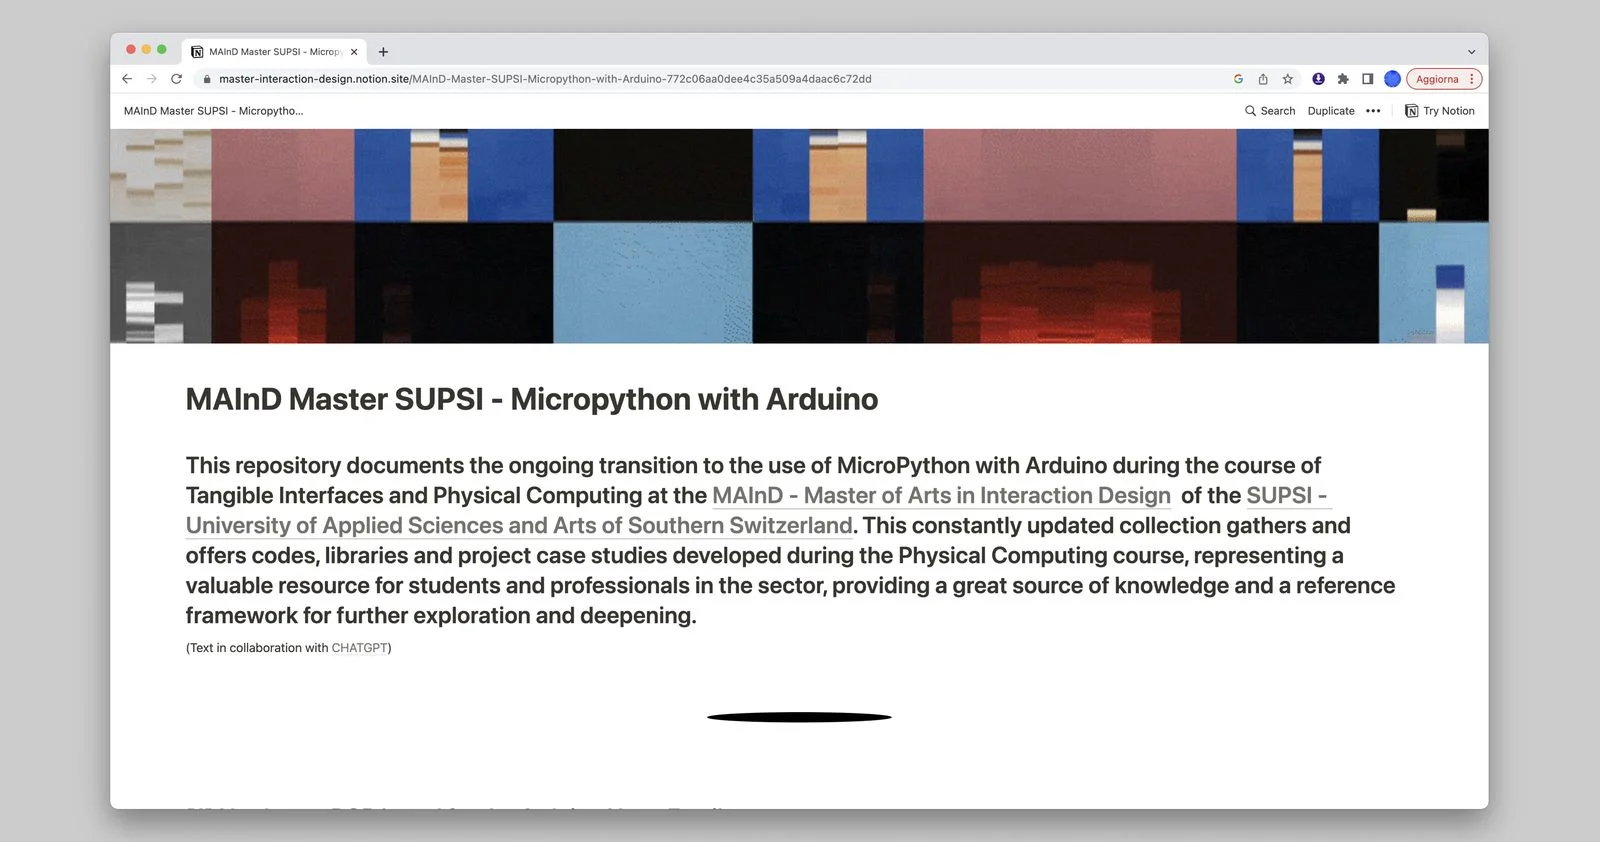The width and height of the screenshot is (1600, 842).
Task: Click the browser back arrow
Action: pyautogui.click(x=127, y=79)
